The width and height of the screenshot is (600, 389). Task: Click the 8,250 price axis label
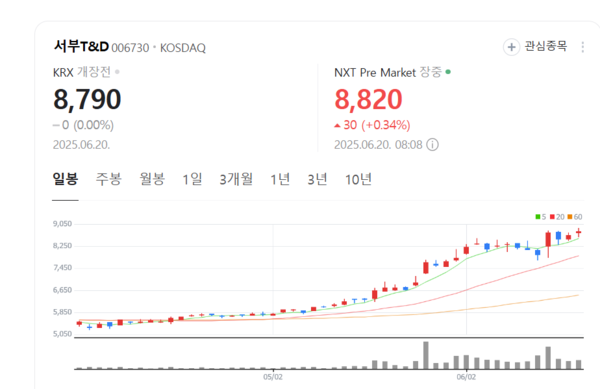pyautogui.click(x=62, y=246)
